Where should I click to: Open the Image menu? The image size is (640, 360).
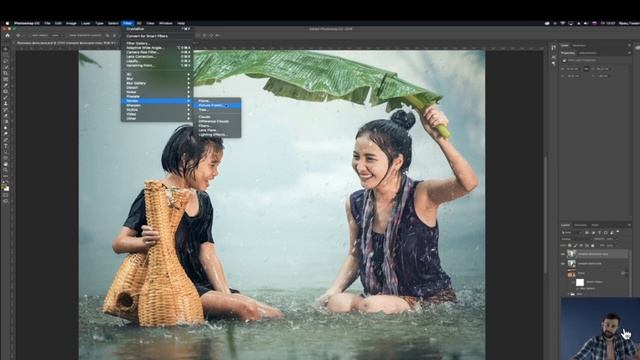(x=71, y=23)
